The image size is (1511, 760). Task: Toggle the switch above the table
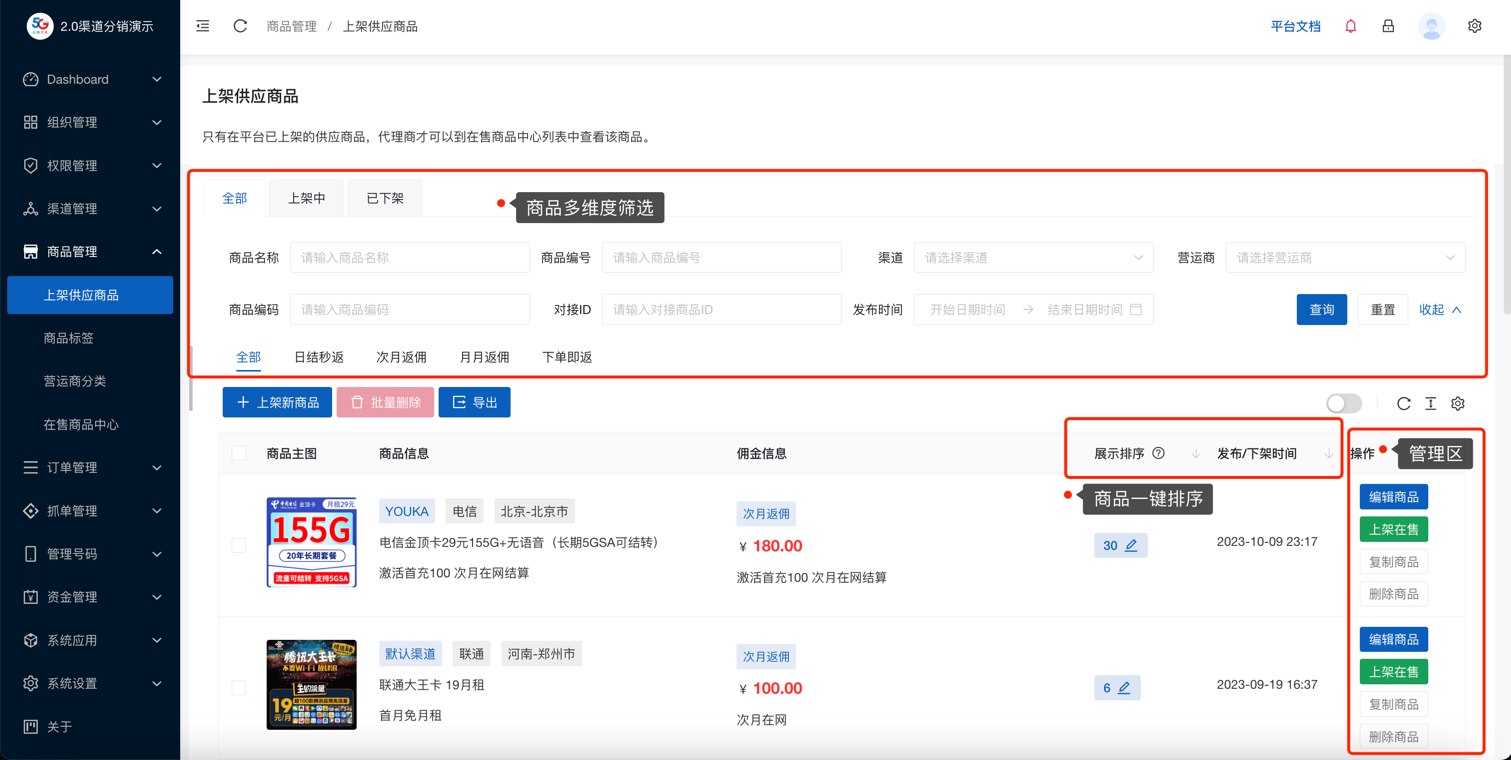click(1343, 403)
